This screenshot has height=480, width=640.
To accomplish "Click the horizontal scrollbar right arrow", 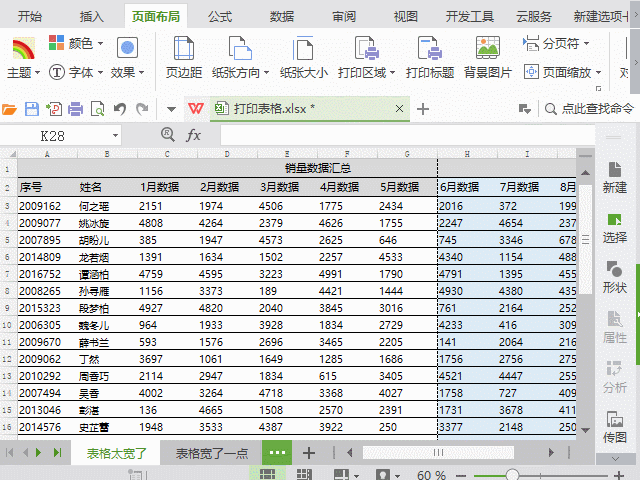I will click(551, 452).
